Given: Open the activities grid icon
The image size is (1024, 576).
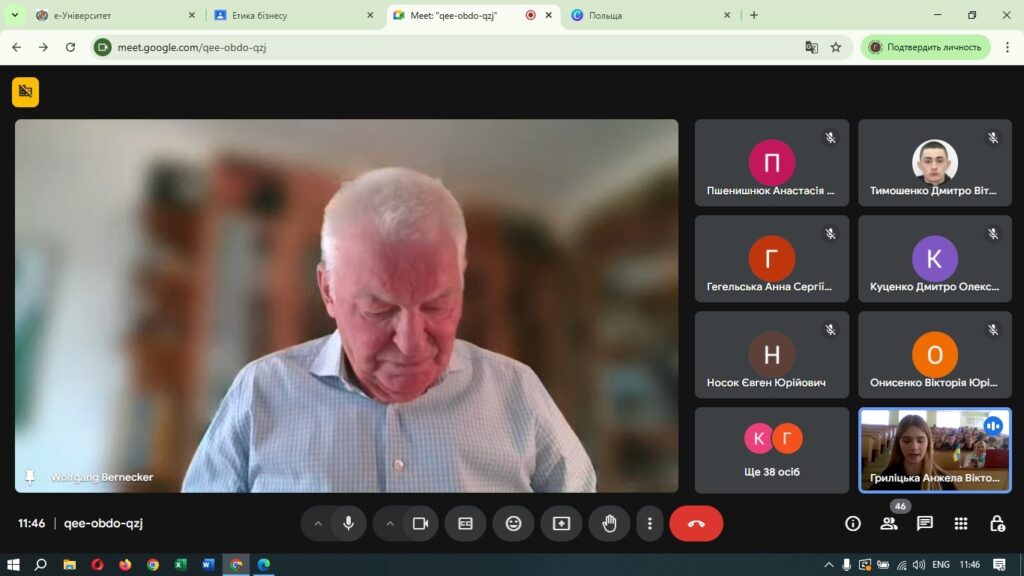Looking at the screenshot, I should (961, 523).
